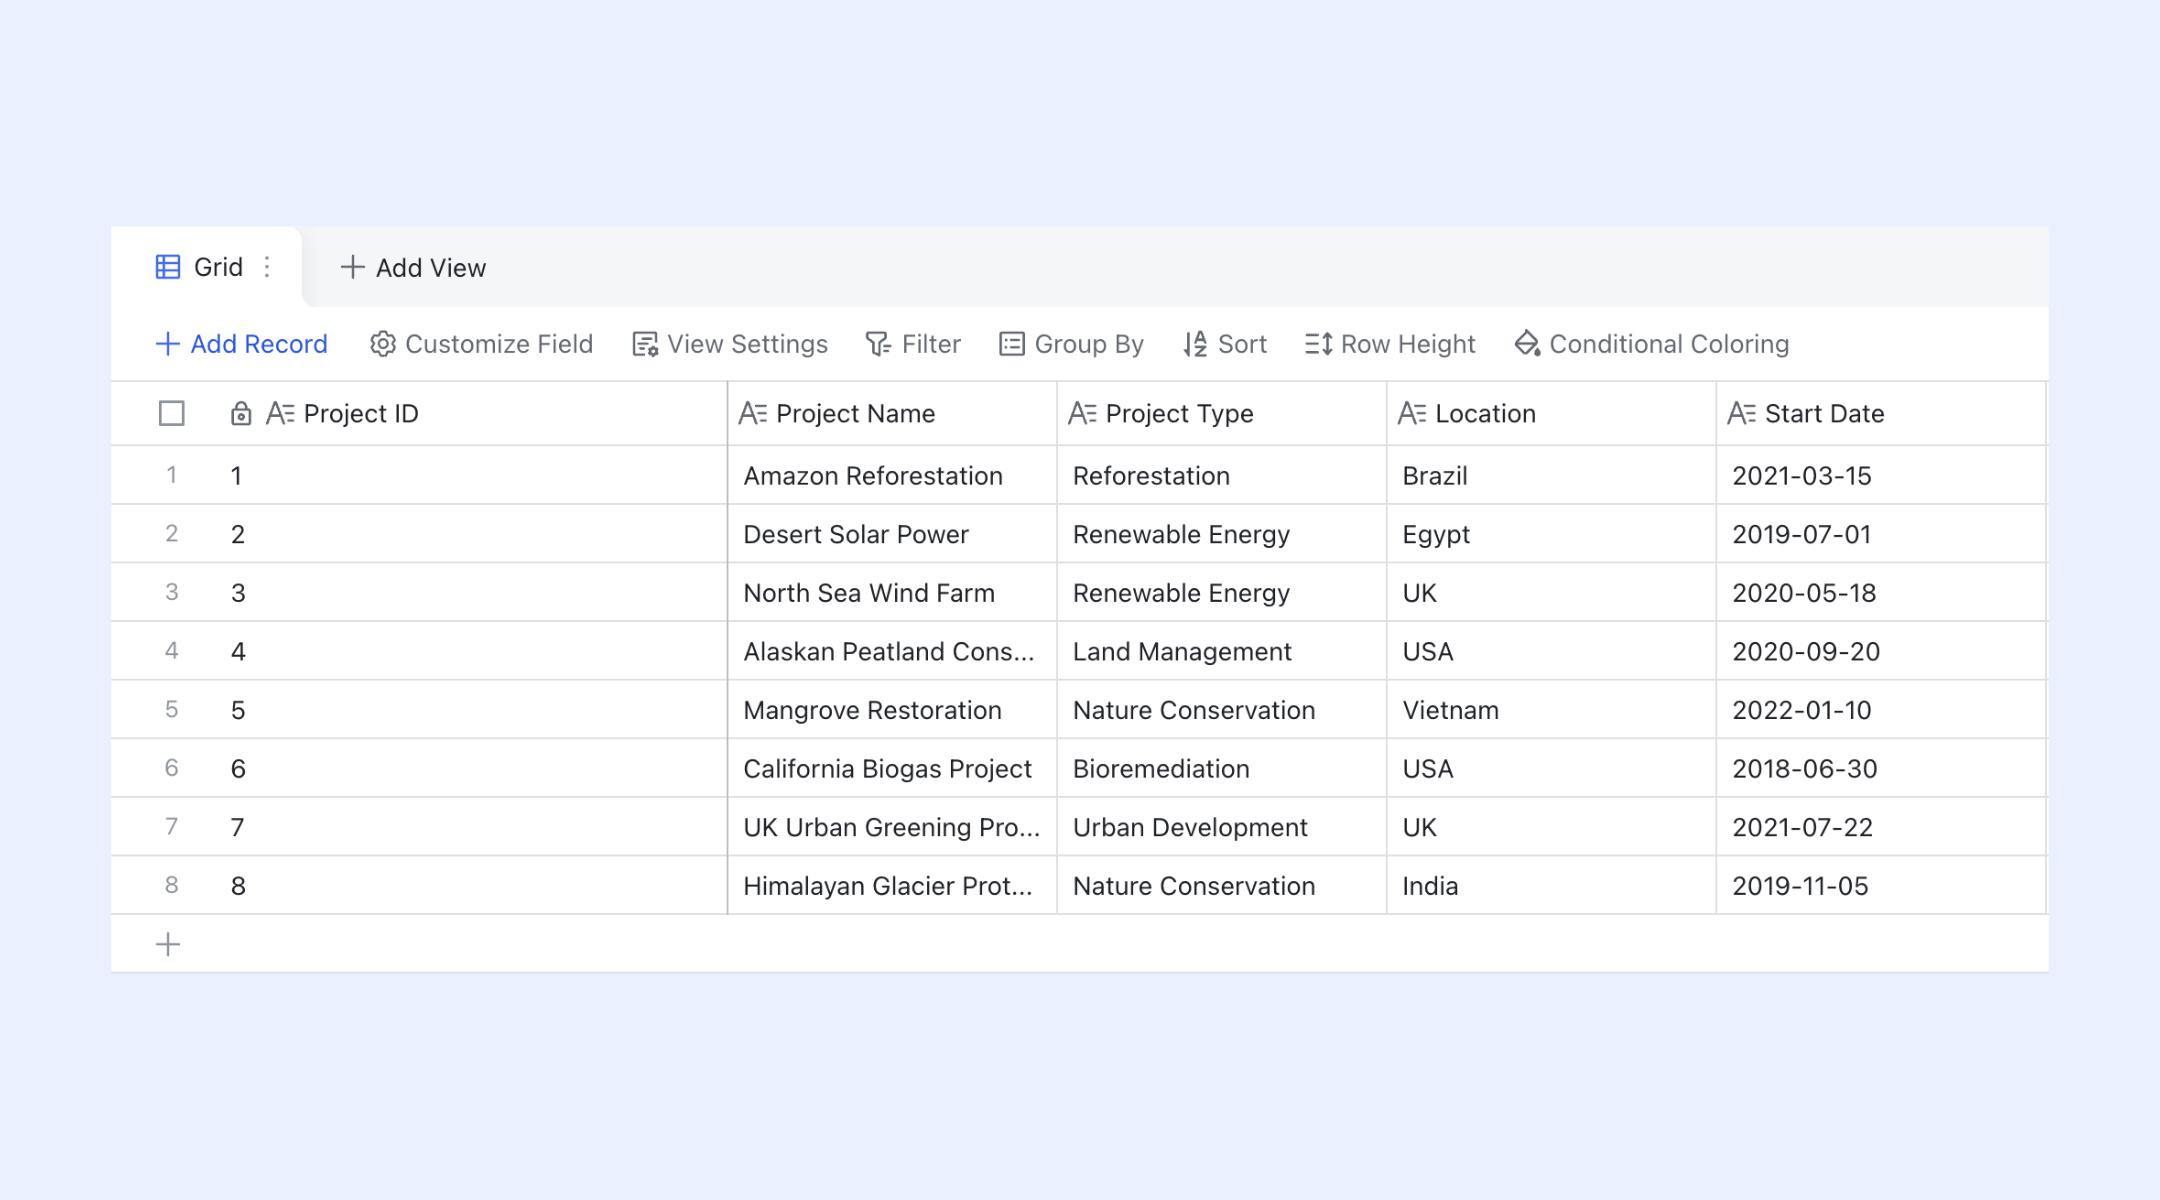Click the India location cell
The height and width of the screenshot is (1200, 2160).
[1551, 886]
